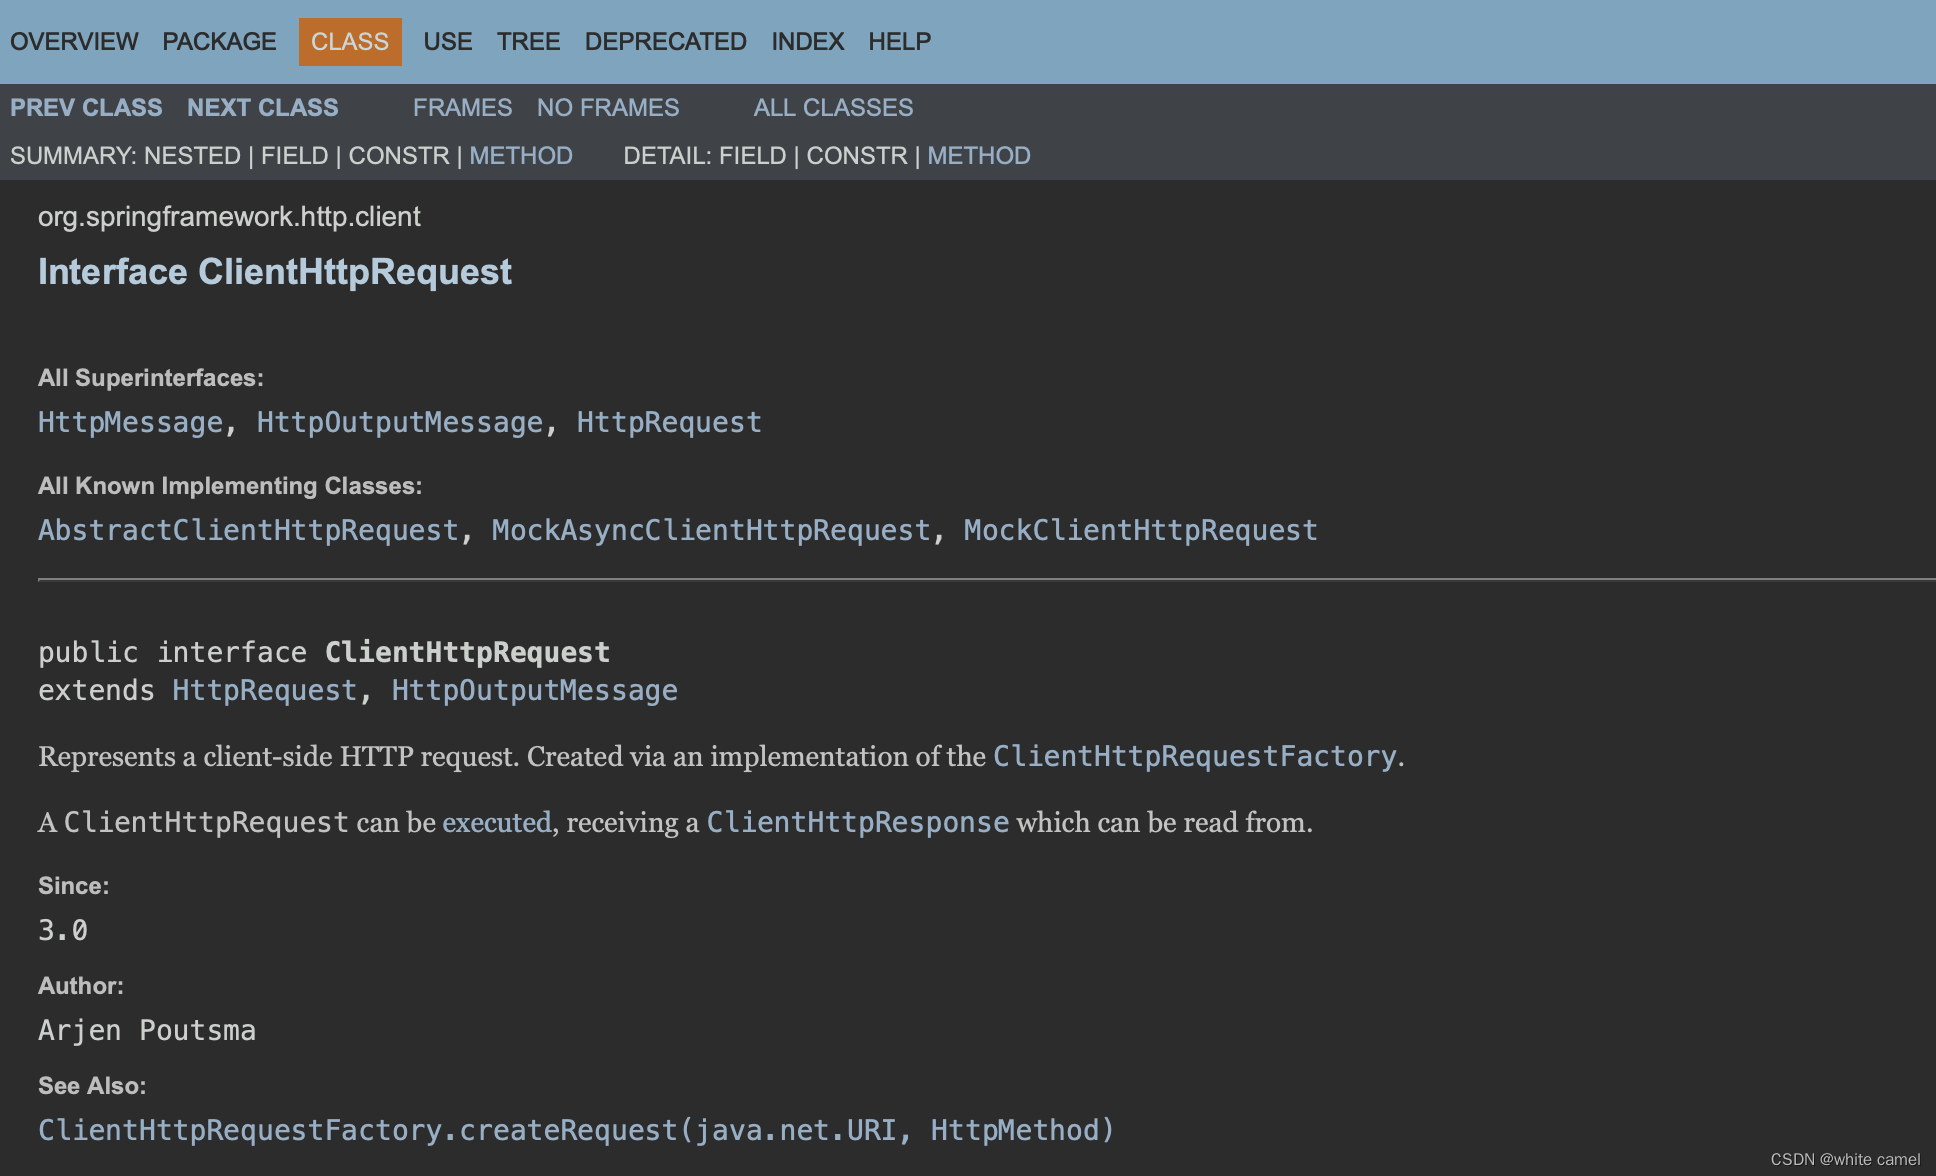This screenshot has width=1936, height=1176.
Task: Open the TREE navigation tab
Action: coord(528,41)
